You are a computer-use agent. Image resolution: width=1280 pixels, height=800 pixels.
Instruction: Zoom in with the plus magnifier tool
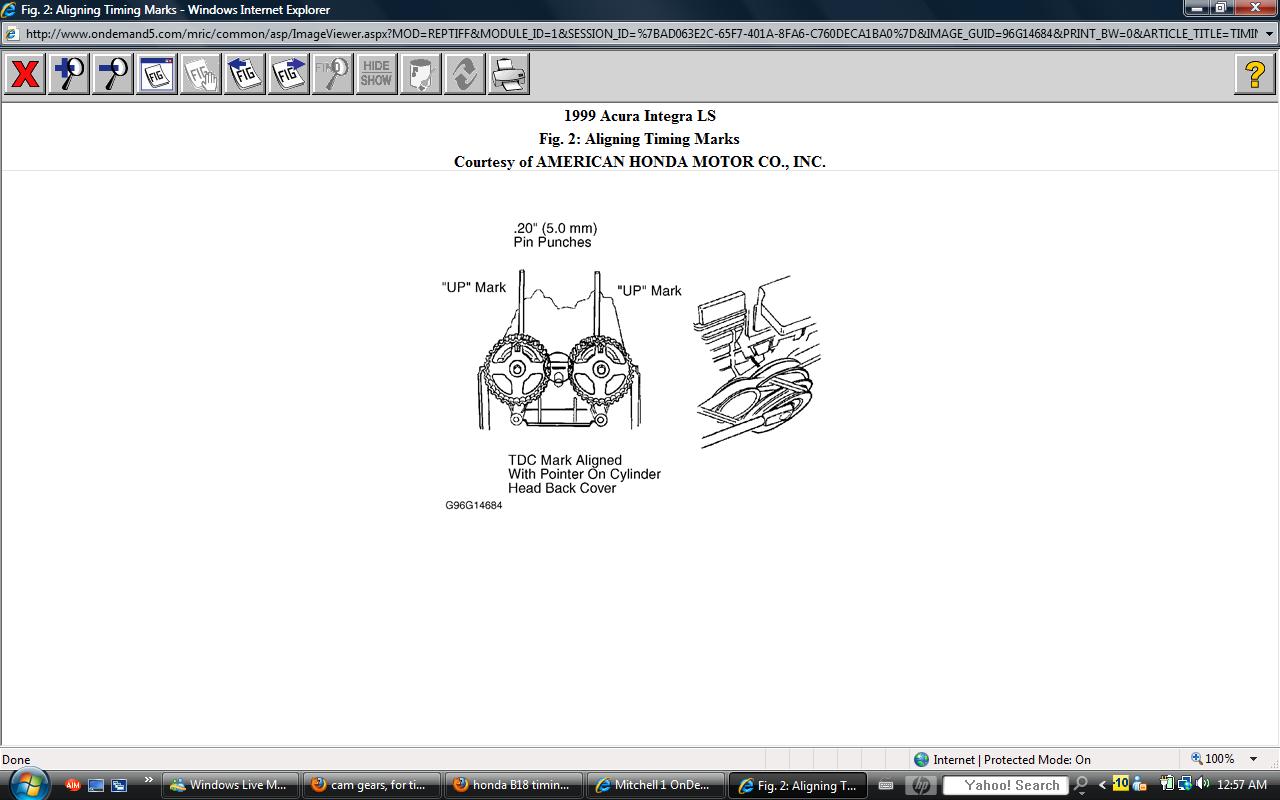69,74
